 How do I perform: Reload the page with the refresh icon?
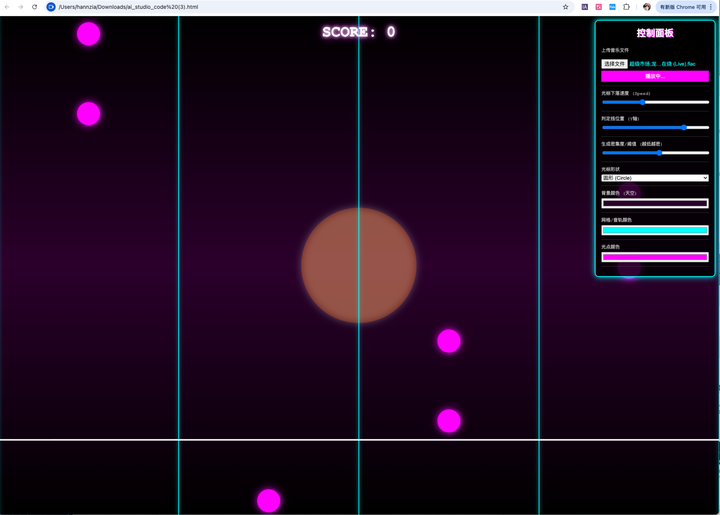tap(34, 7)
